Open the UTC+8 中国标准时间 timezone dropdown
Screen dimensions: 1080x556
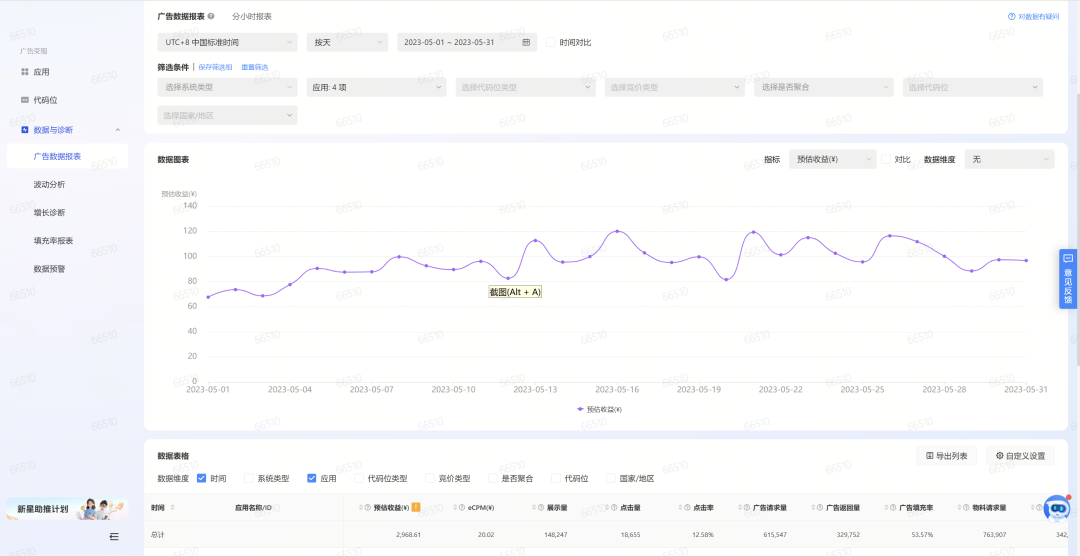227,42
